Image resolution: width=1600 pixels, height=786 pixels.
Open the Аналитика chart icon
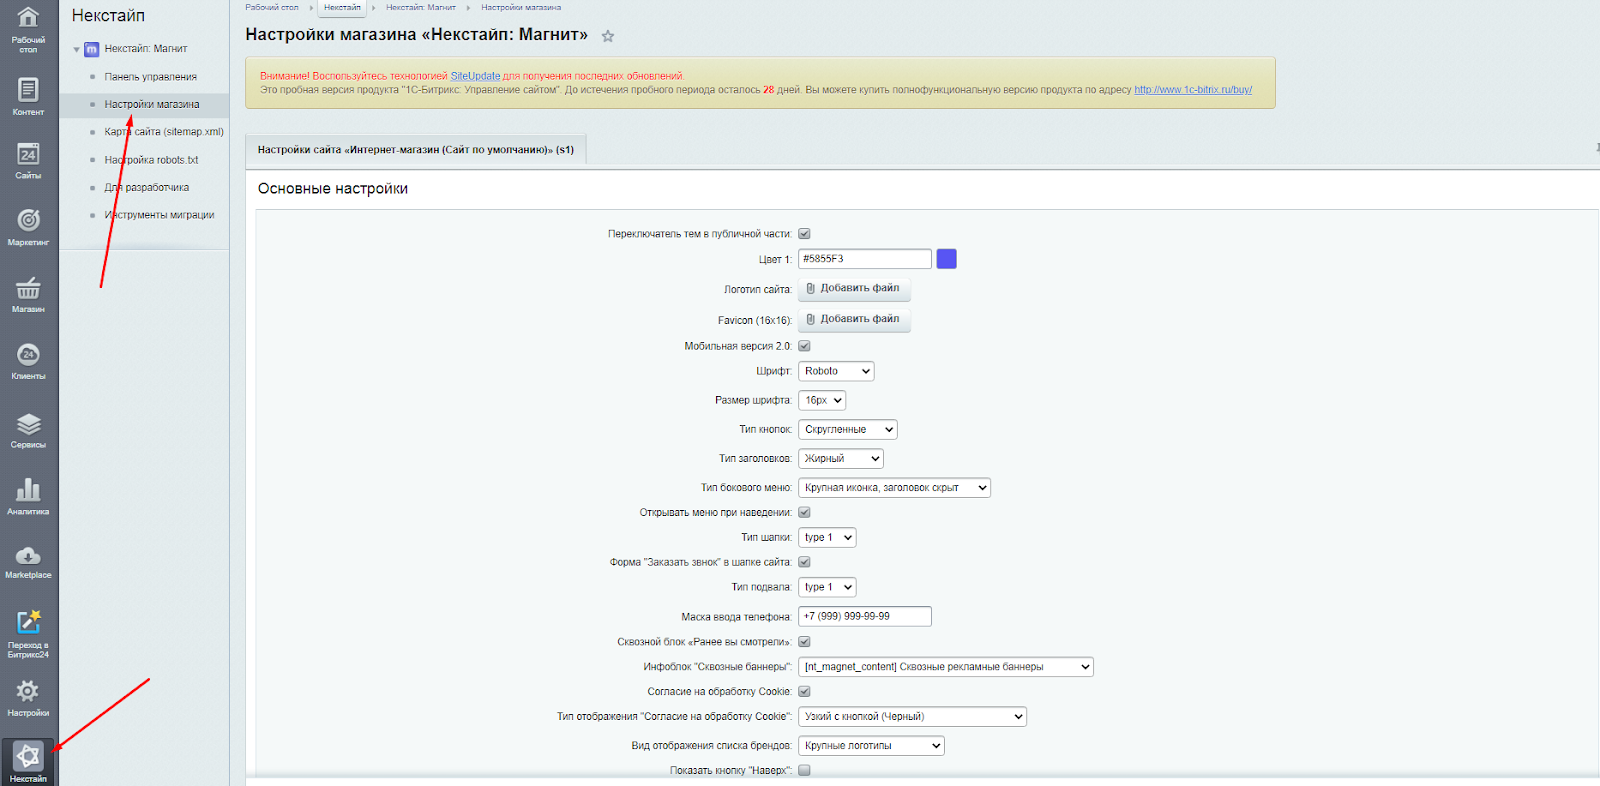[x=28, y=489]
